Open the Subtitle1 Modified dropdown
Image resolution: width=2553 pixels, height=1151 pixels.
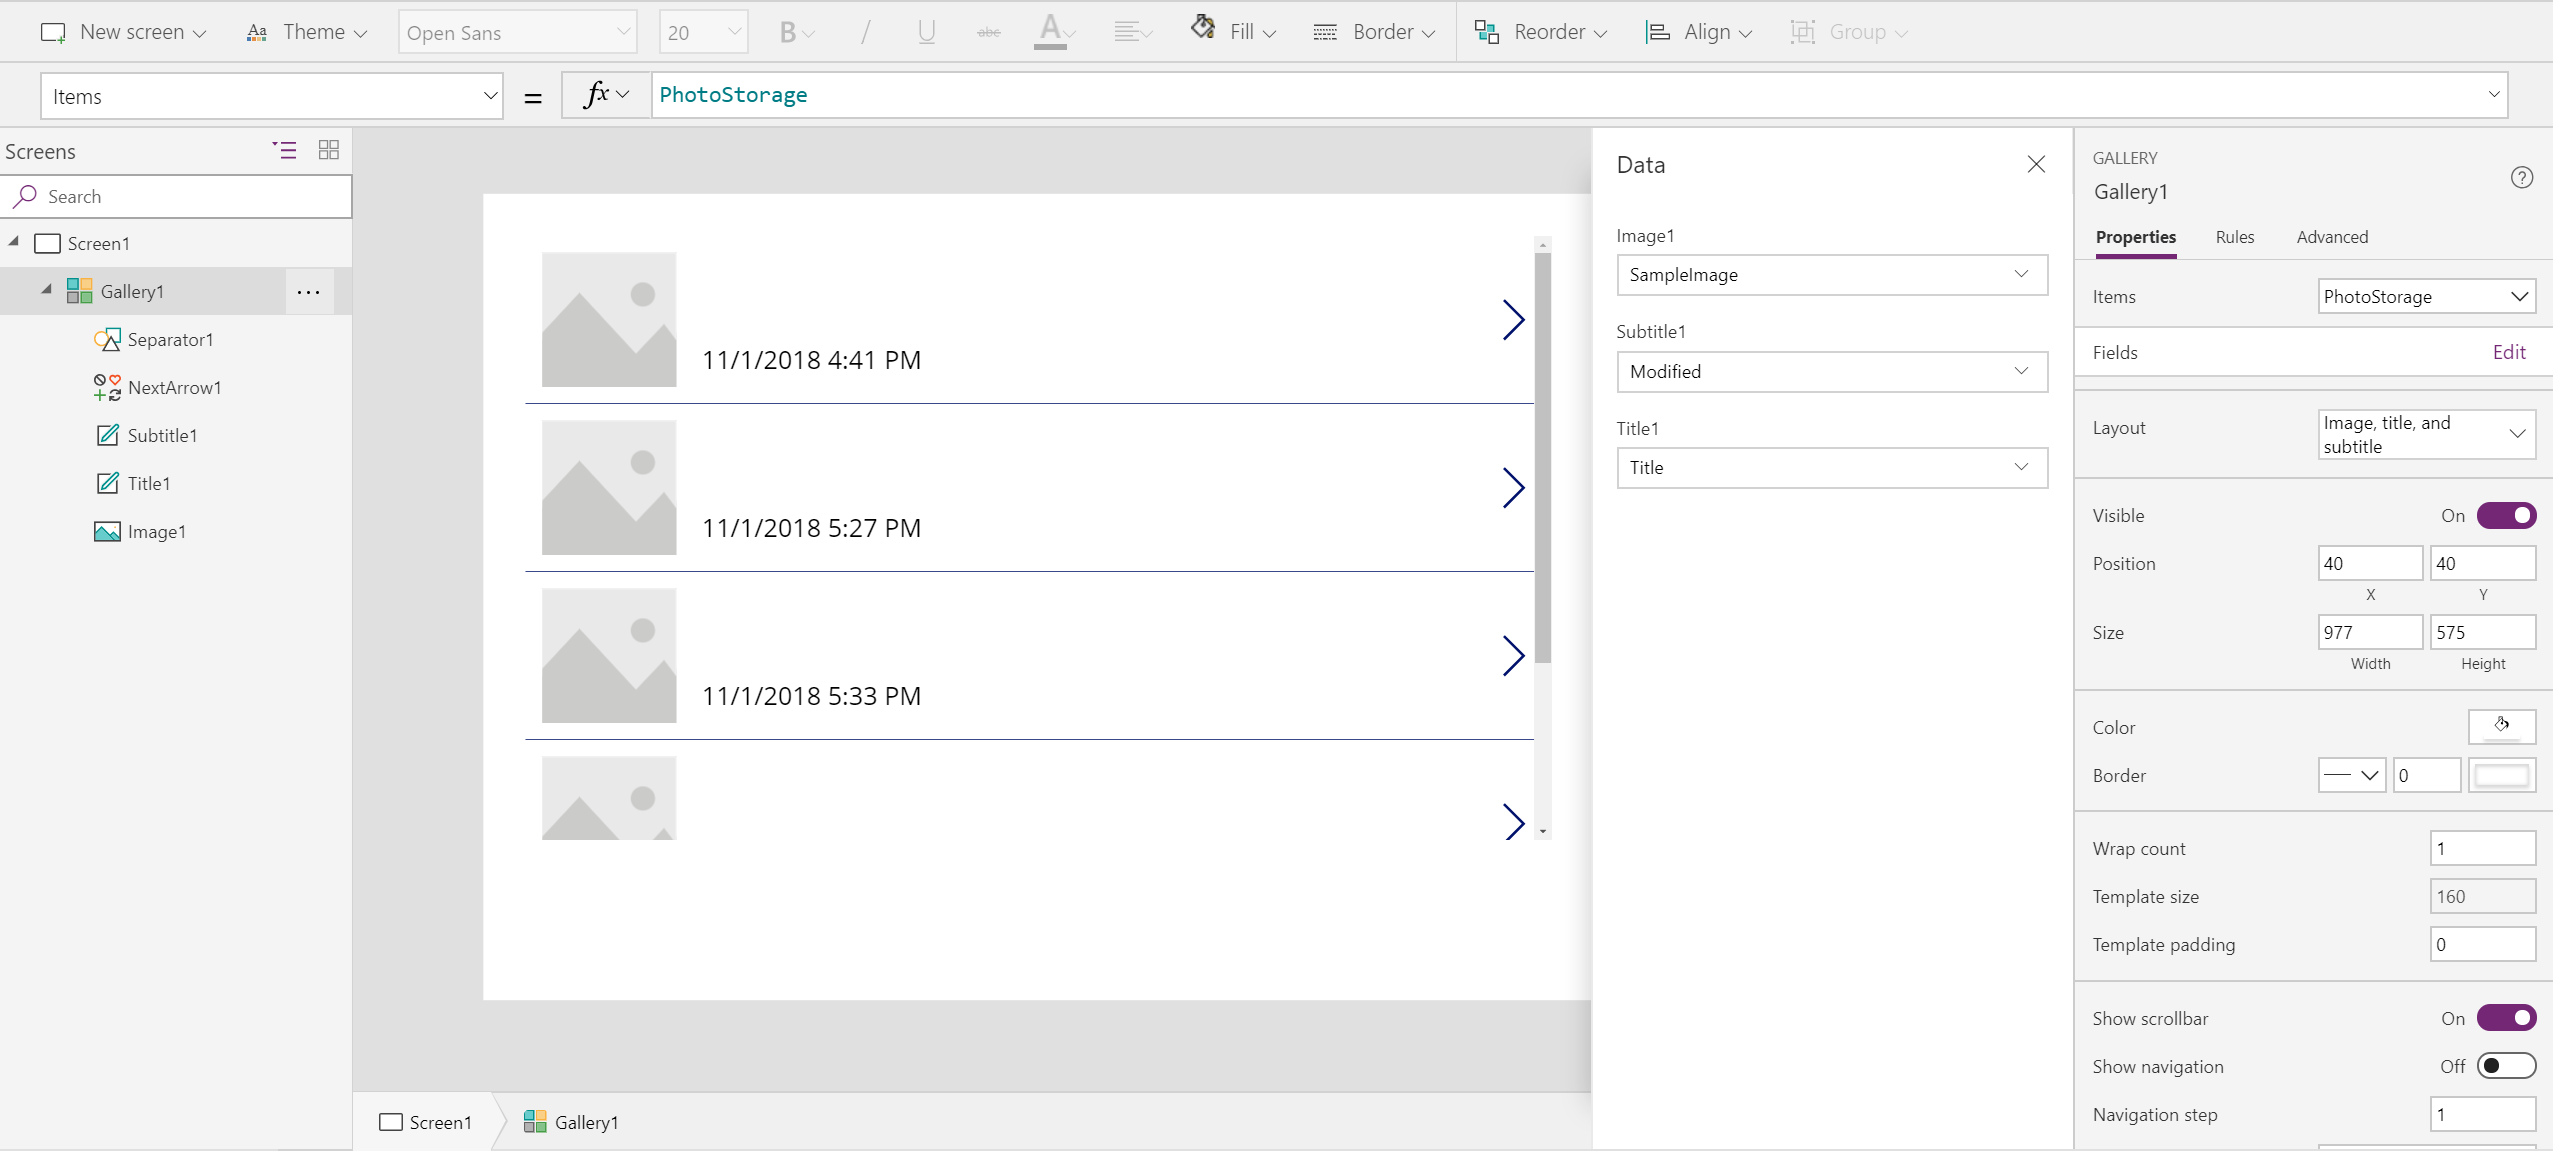(1831, 372)
